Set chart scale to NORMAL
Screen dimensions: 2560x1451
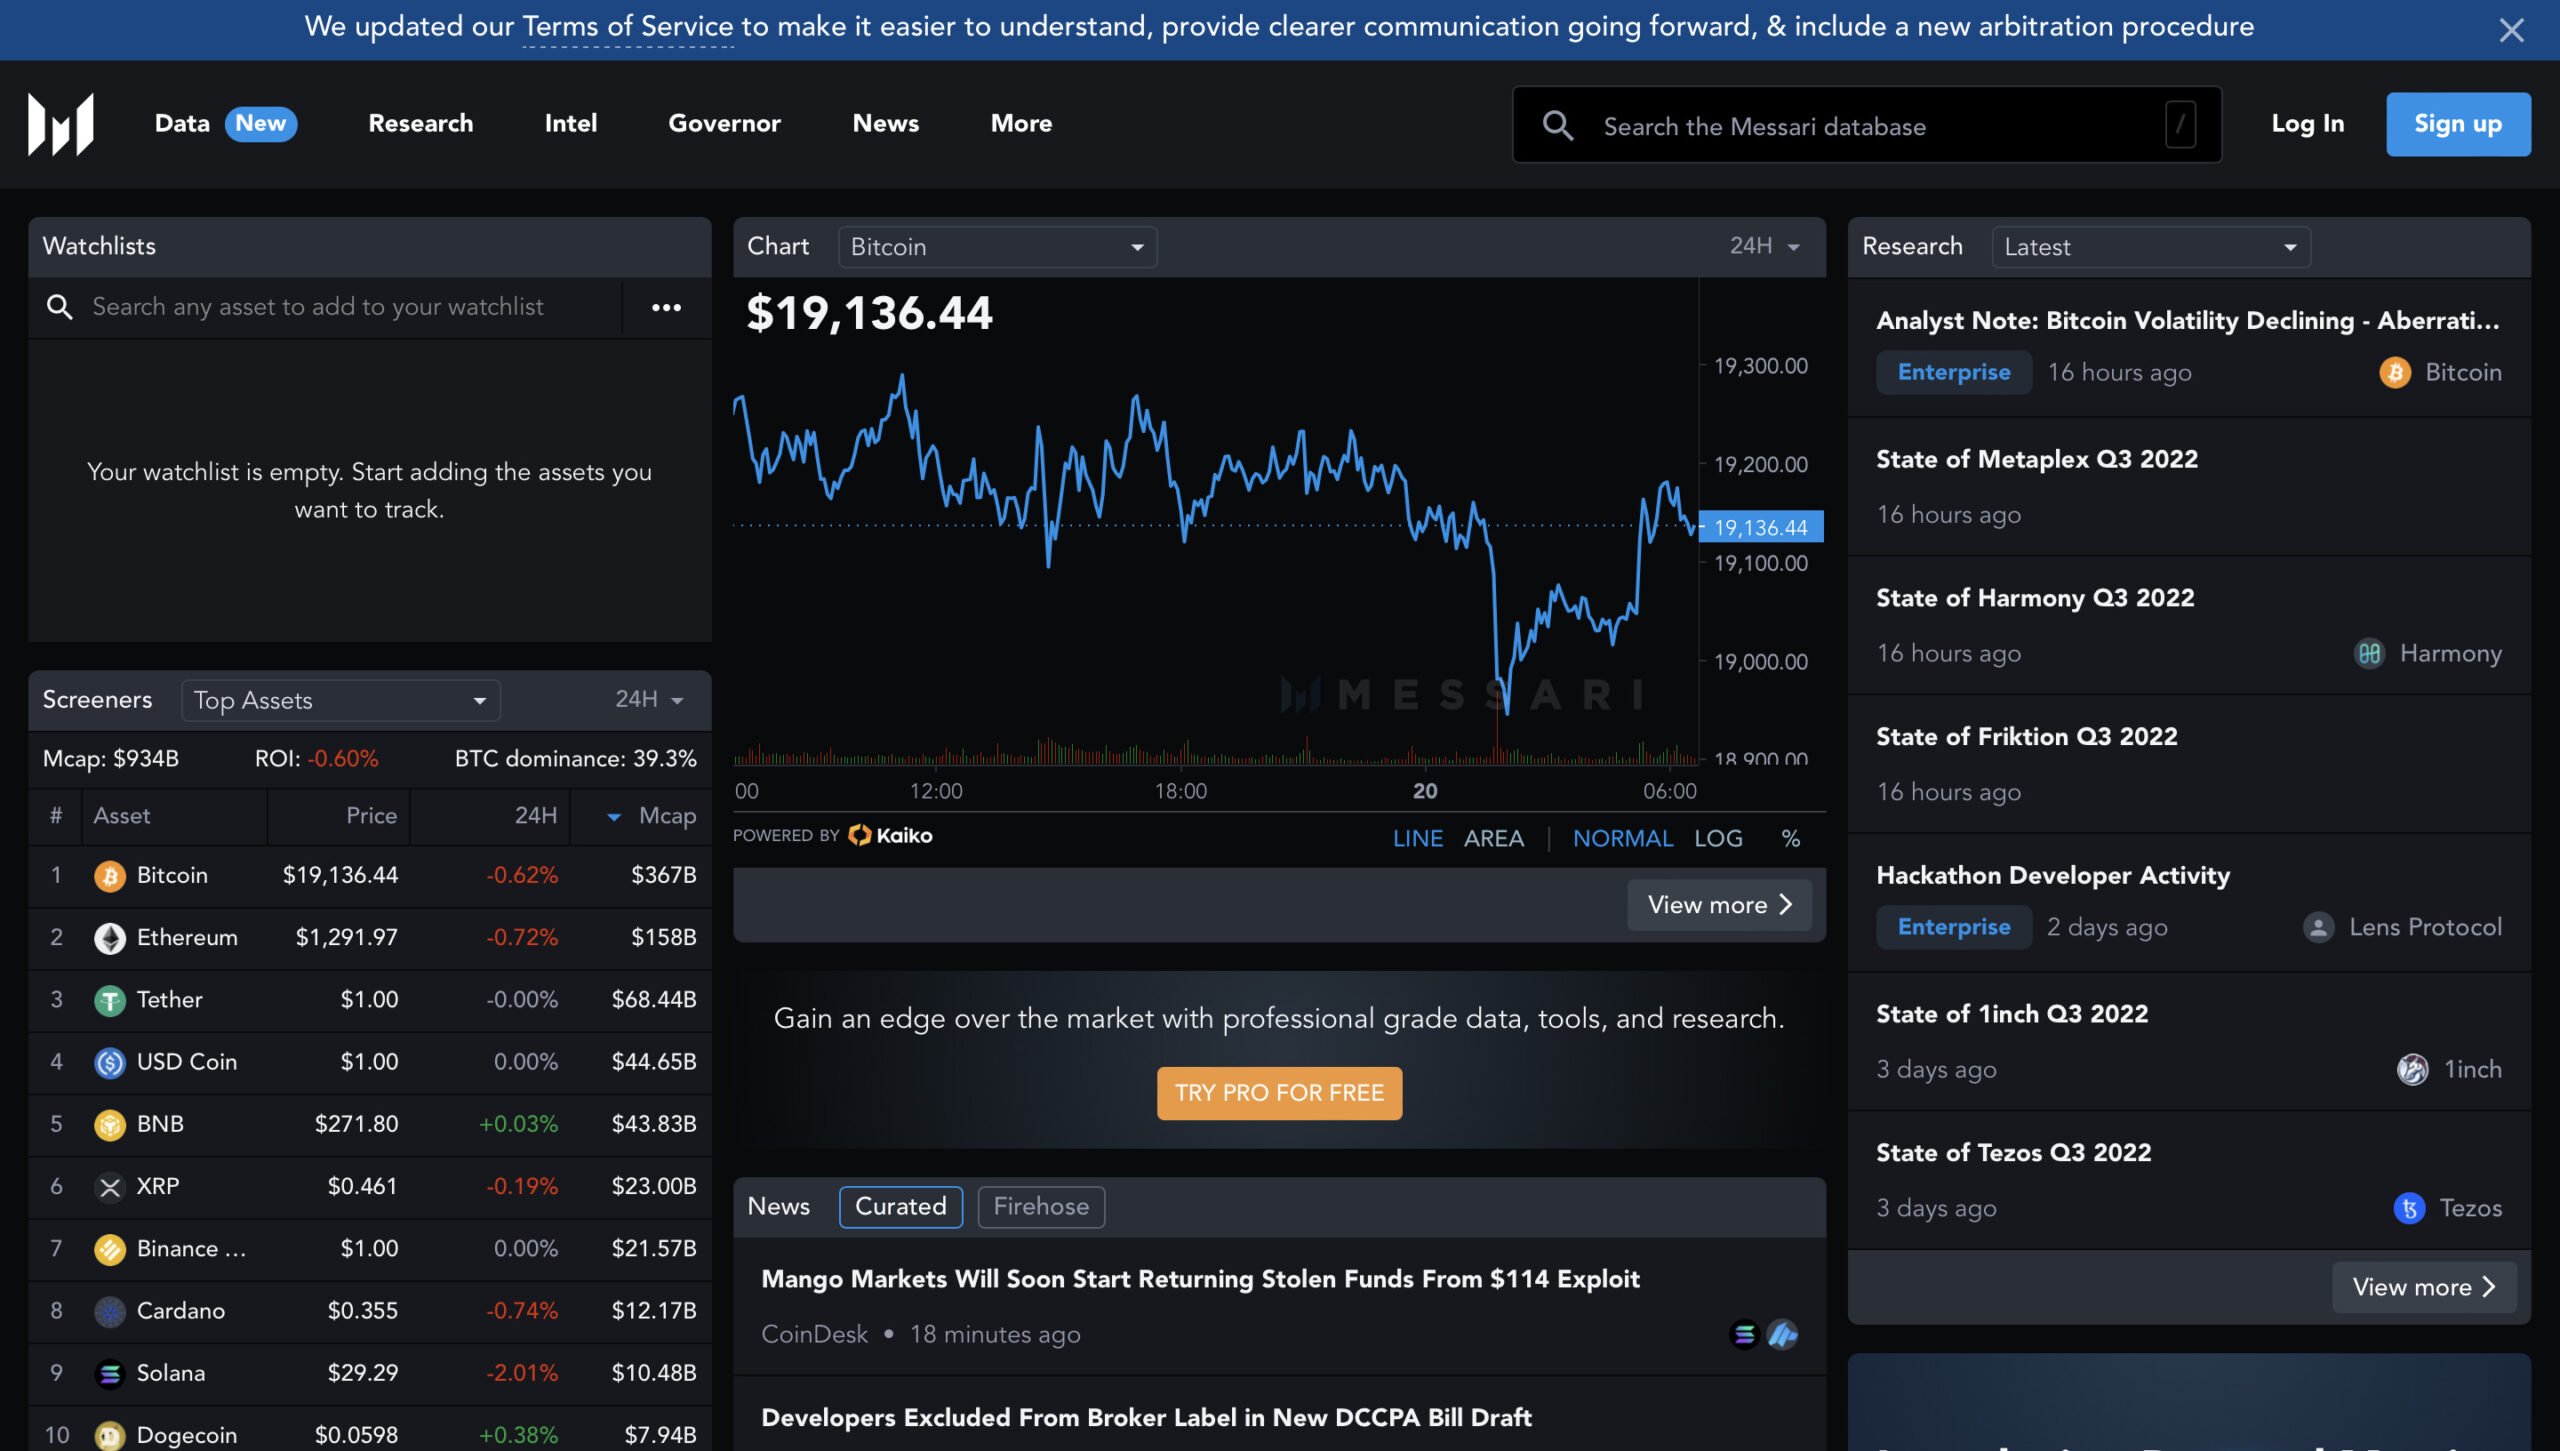(x=1622, y=838)
